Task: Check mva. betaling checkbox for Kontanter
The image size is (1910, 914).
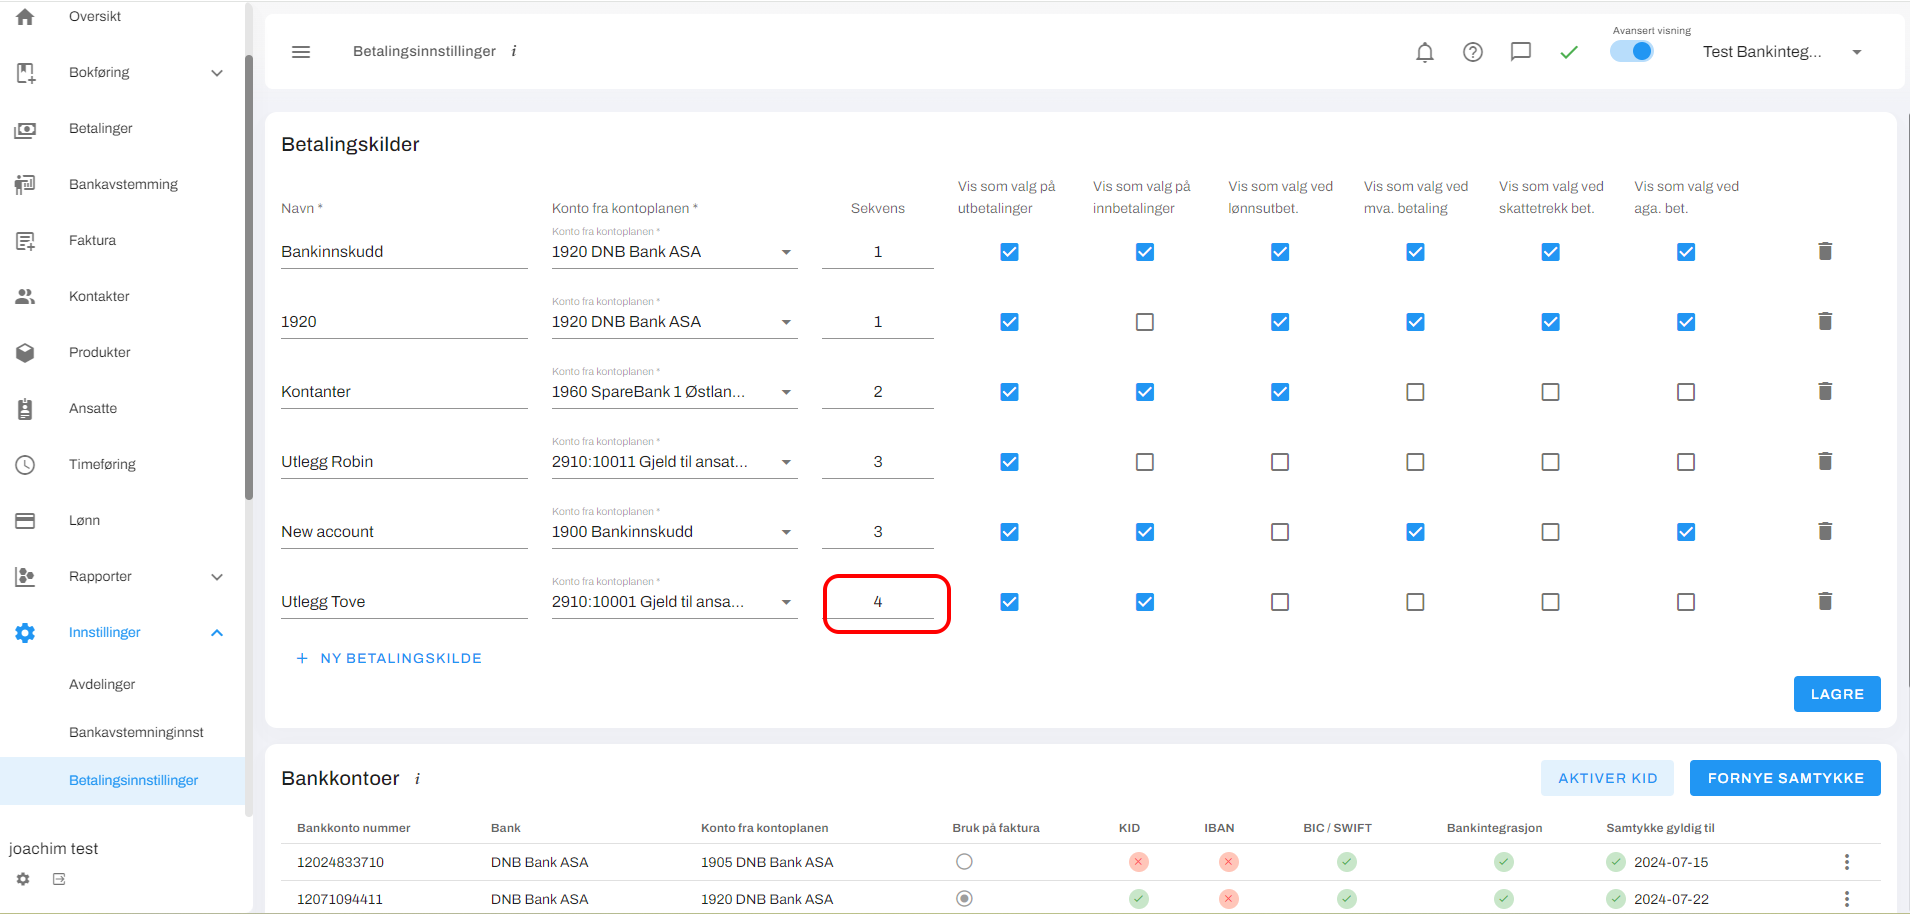Action: point(1415,392)
